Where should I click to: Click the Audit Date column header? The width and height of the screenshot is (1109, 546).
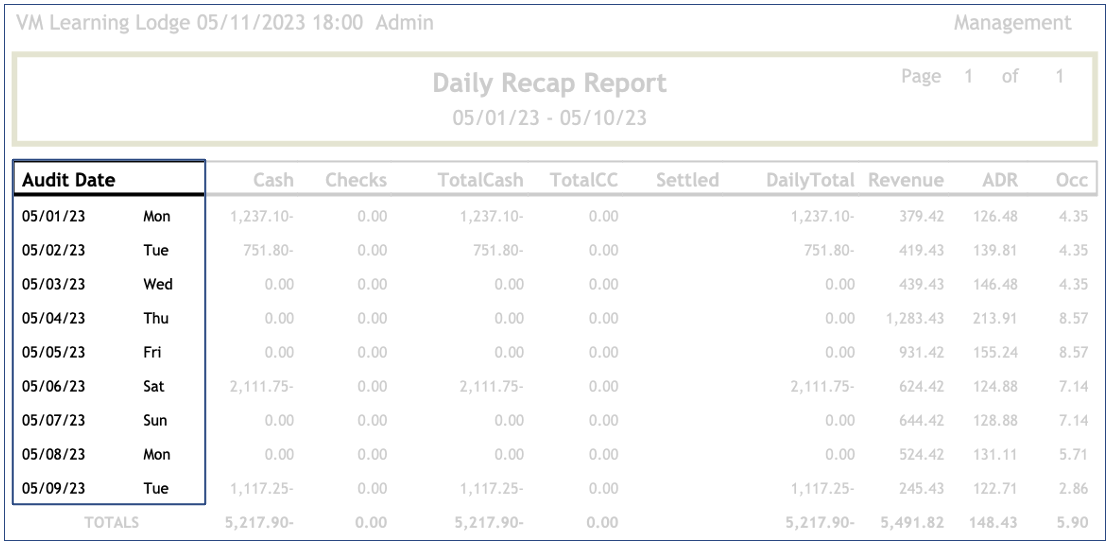pos(69,180)
